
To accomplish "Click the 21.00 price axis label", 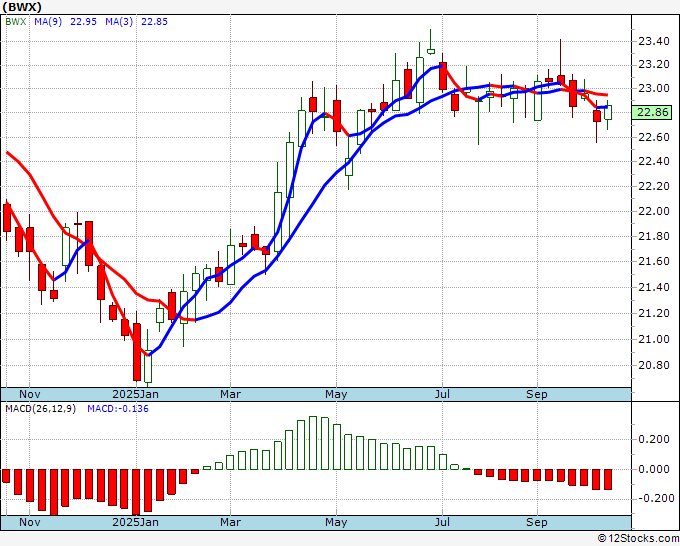I will click(x=653, y=339).
